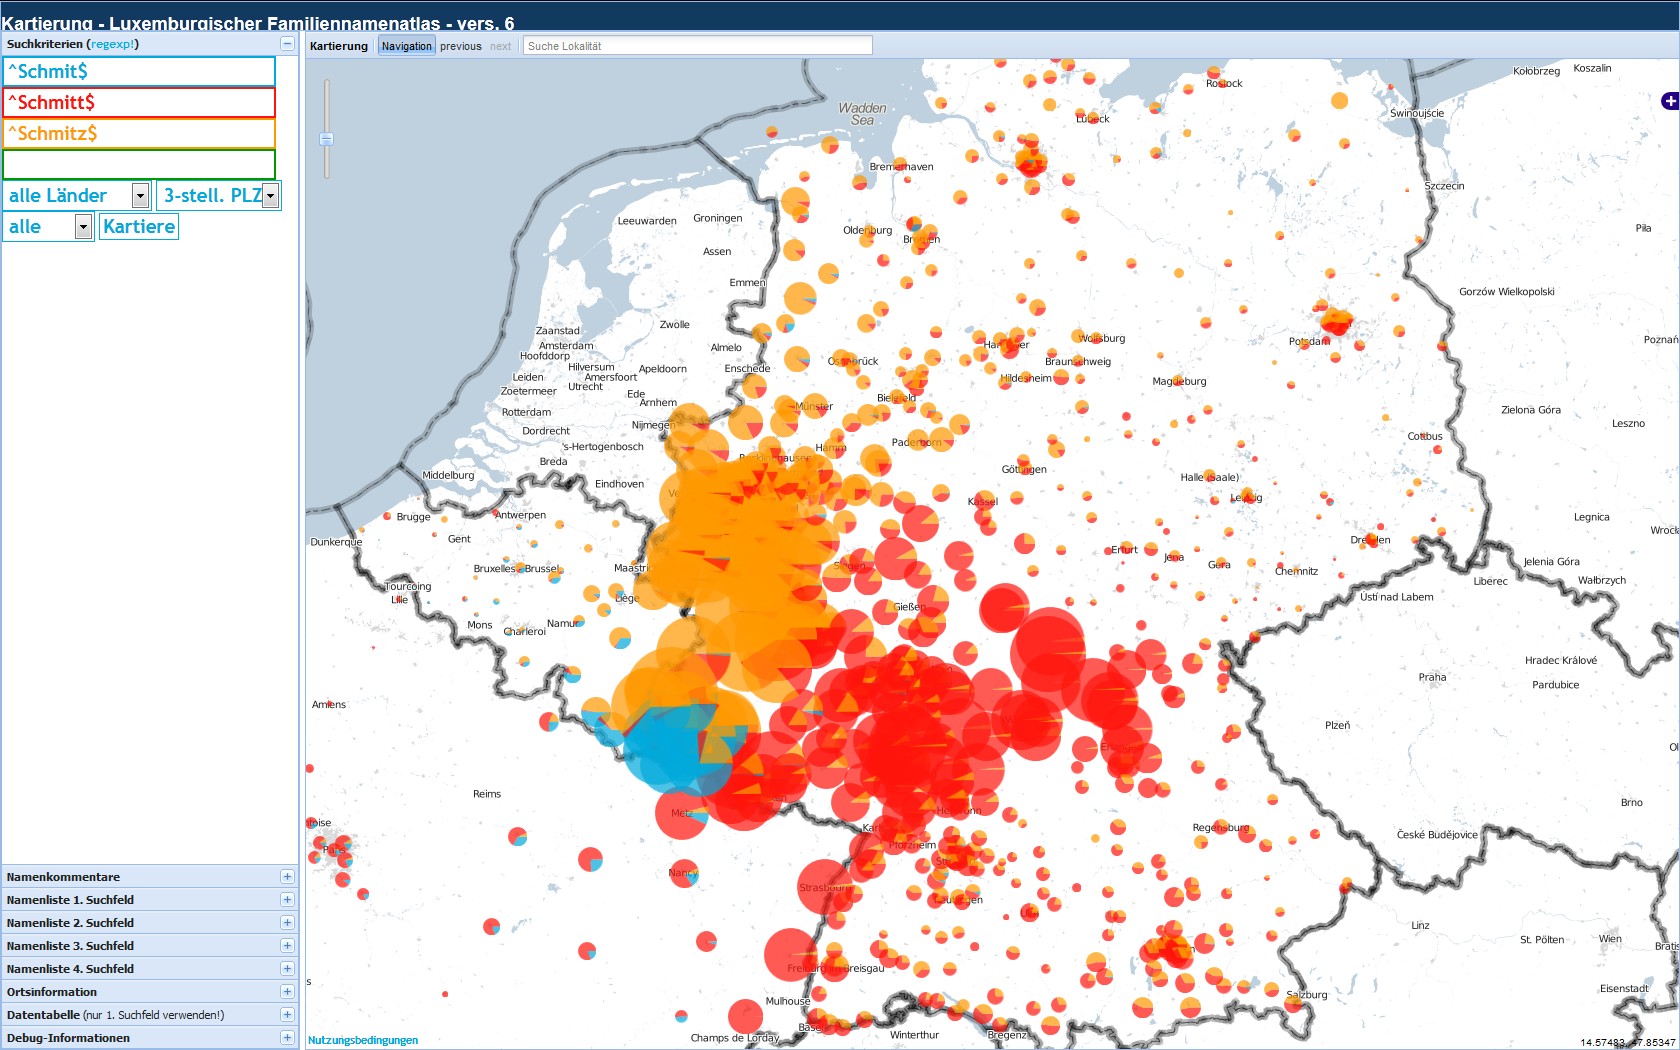
Task: Expand Ortsinformation panel plus icon
Action: point(287,992)
